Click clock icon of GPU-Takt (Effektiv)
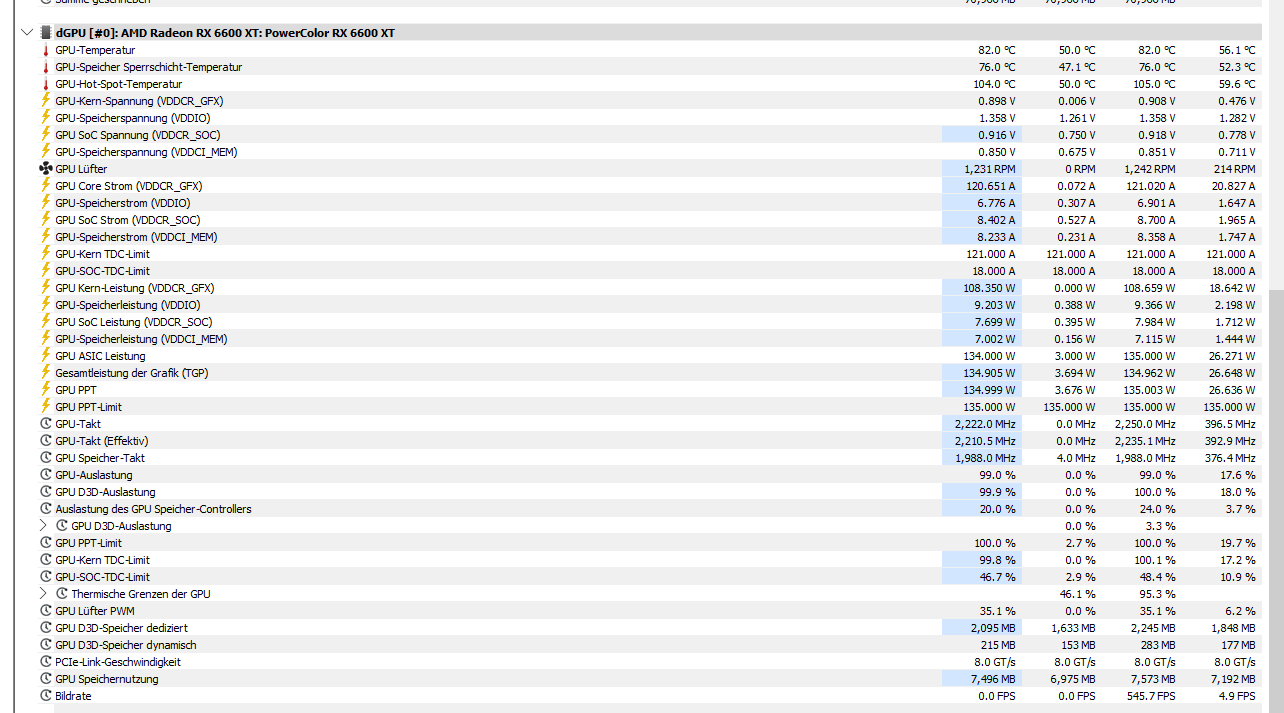 [45, 441]
